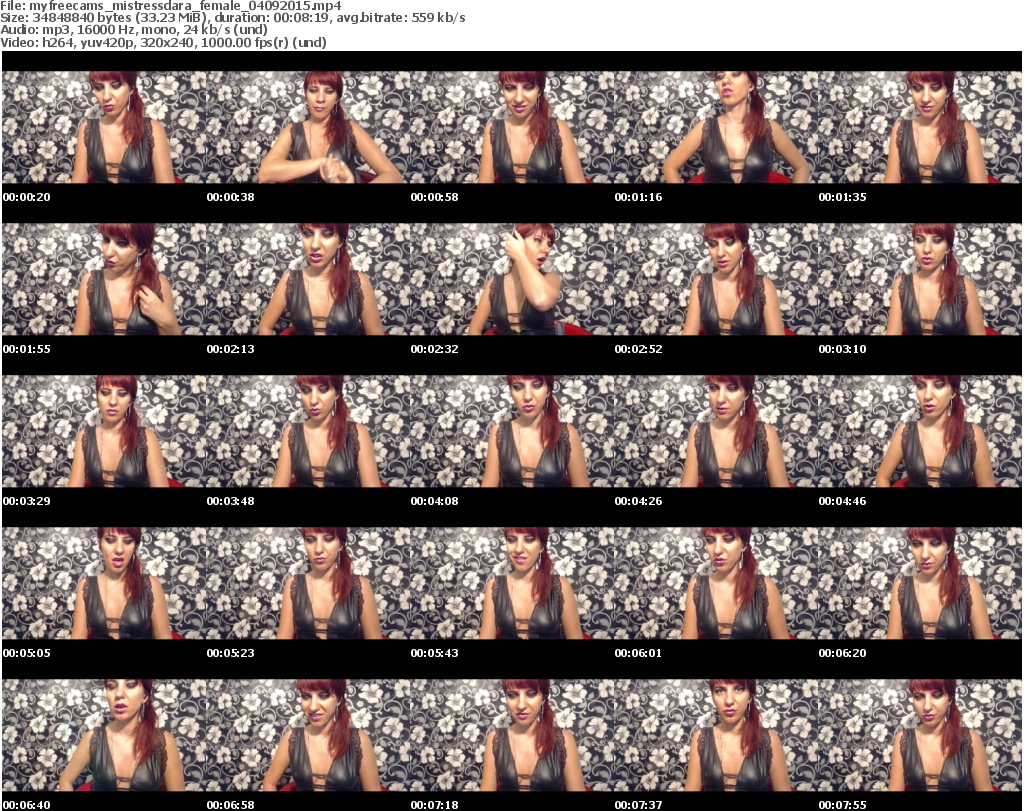Screen dimensions: 1024x811
Task: Select the thumbnail frame at 00:01:35
Action: (x=920, y=127)
